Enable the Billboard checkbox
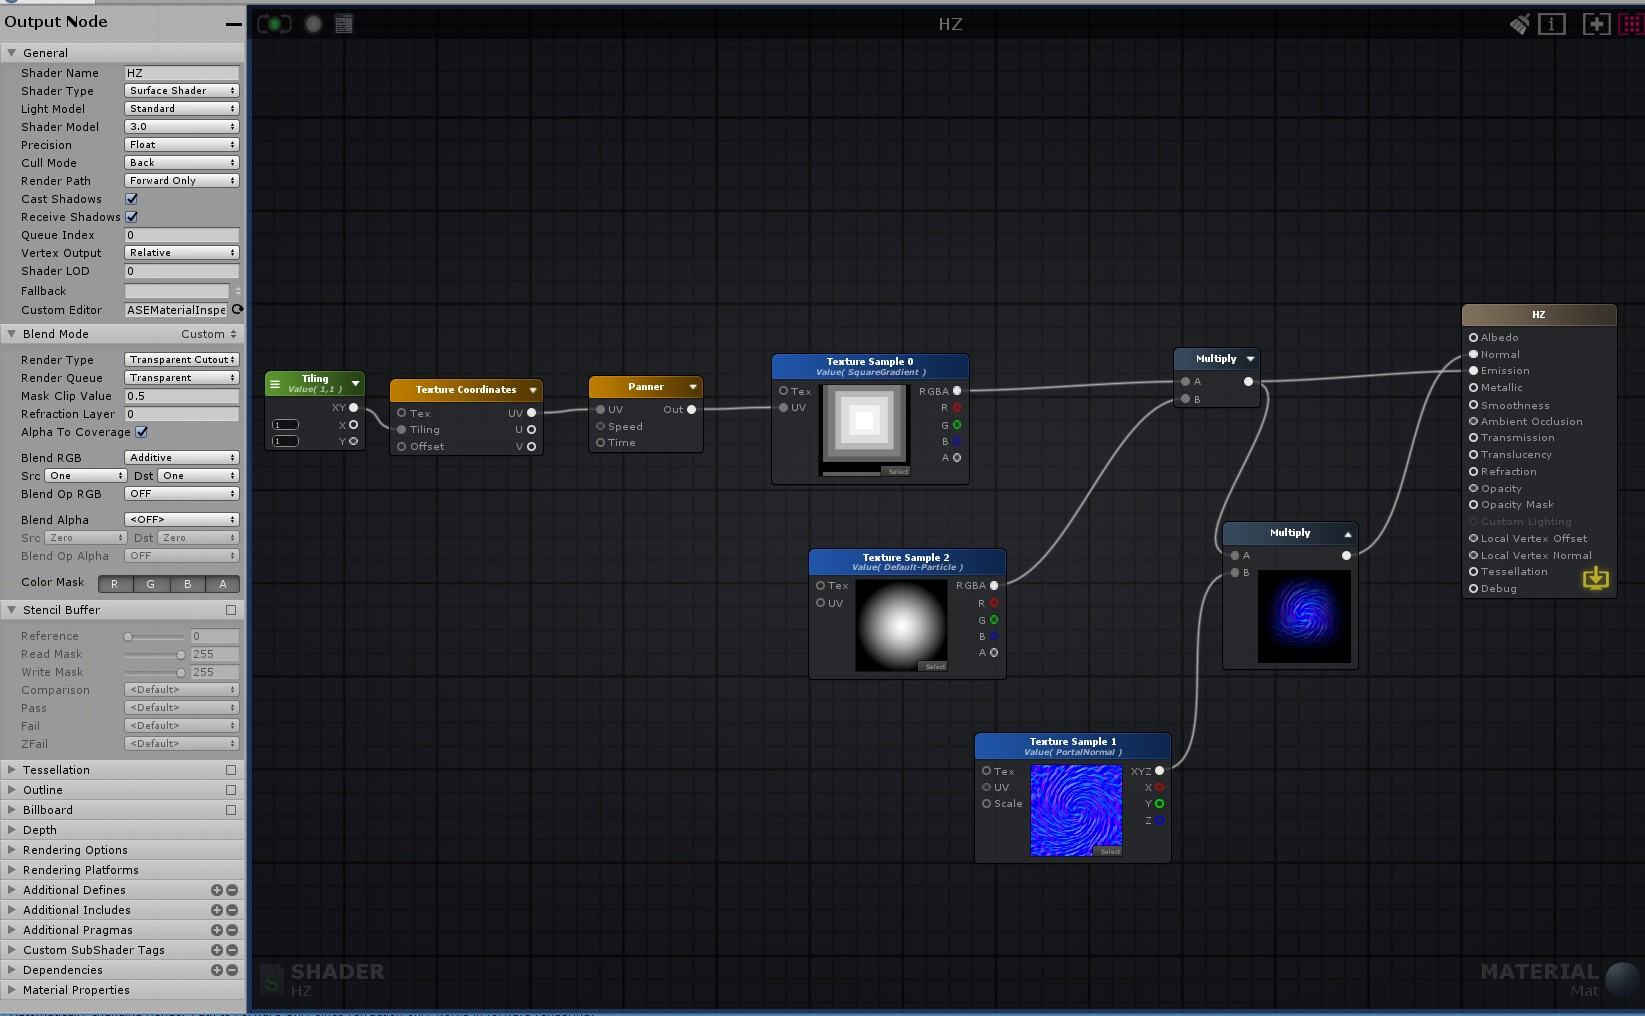Image resolution: width=1645 pixels, height=1016 pixels. pyautogui.click(x=231, y=810)
